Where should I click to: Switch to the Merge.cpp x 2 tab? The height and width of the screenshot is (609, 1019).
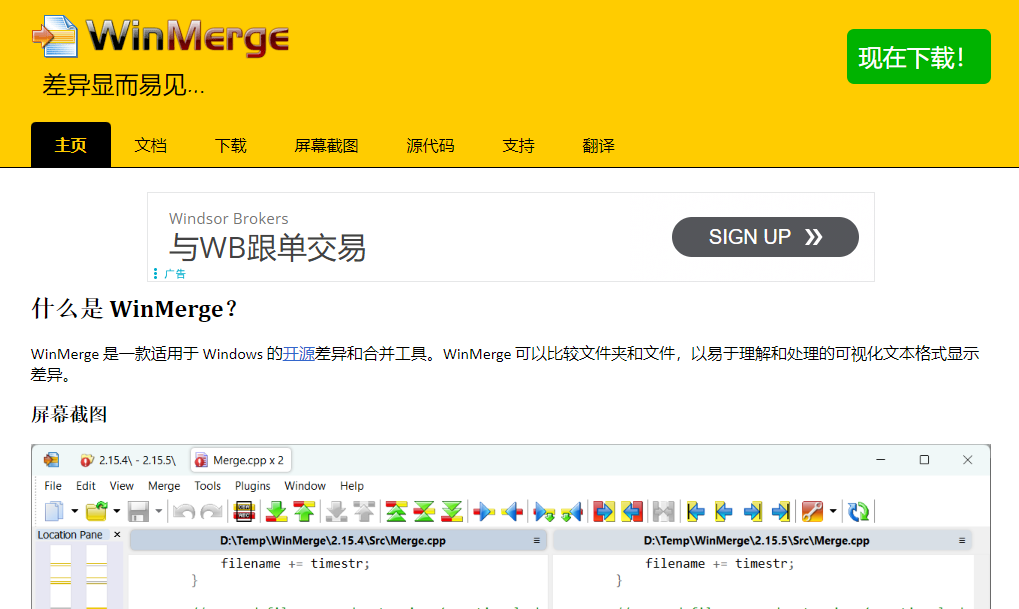click(240, 460)
